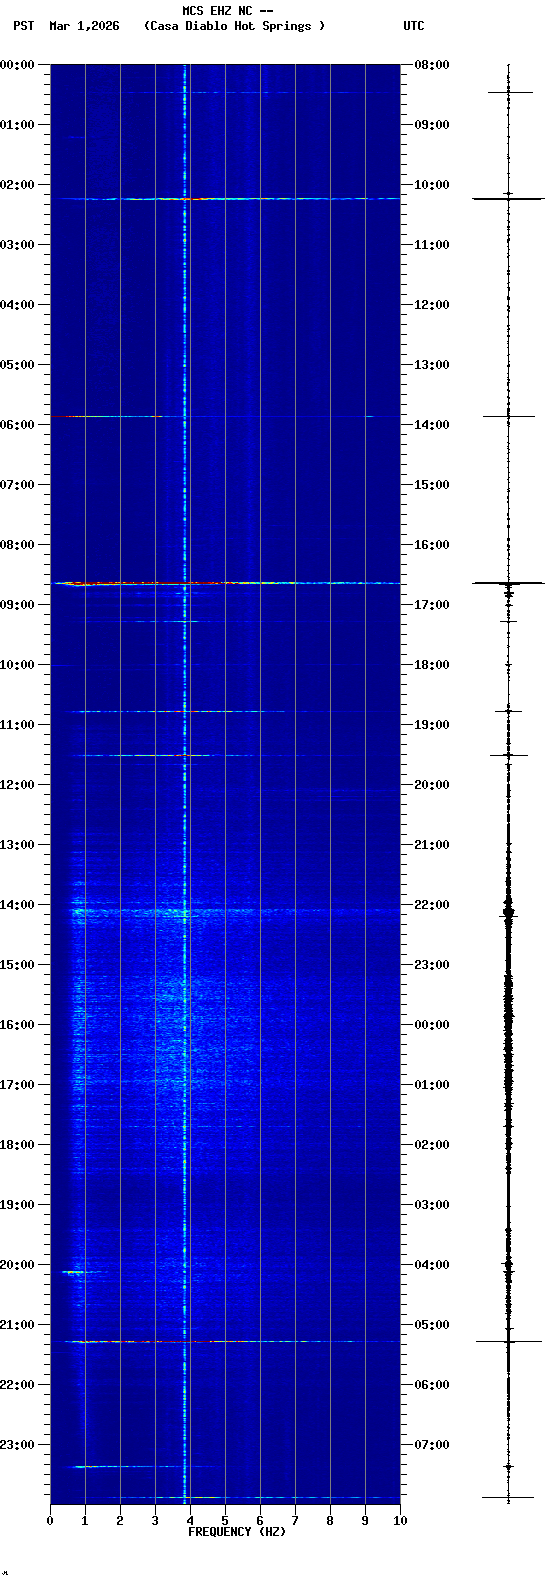Click the 00:00 label on UTC axis
Image resolution: width=552 pixels, height=1584 pixels.
pos(432,1025)
